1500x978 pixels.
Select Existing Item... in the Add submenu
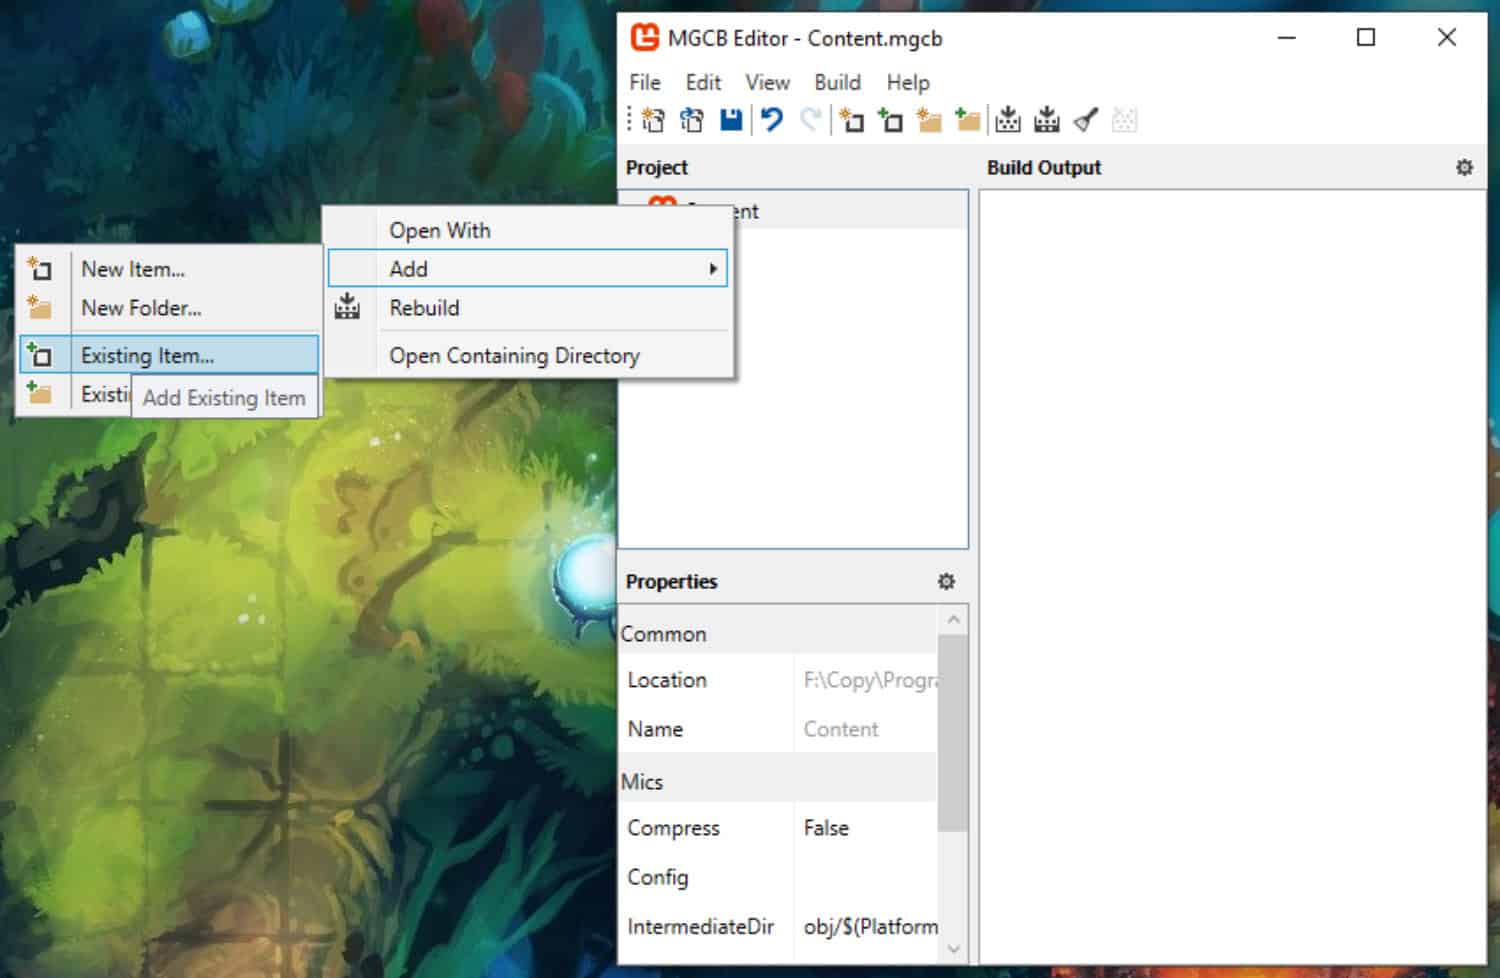tap(169, 355)
